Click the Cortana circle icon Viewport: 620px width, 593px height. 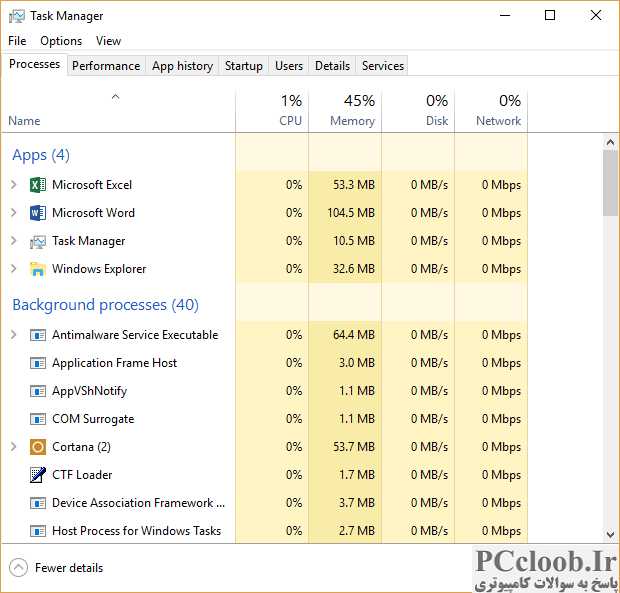coord(38,447)
